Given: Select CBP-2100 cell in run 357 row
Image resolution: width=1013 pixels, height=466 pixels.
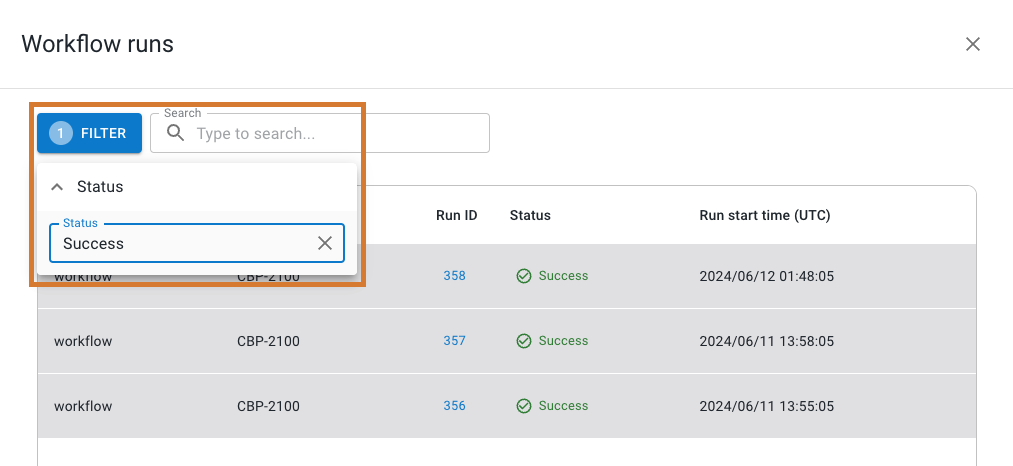Looking at the screenshot, I should pos(268,341).
